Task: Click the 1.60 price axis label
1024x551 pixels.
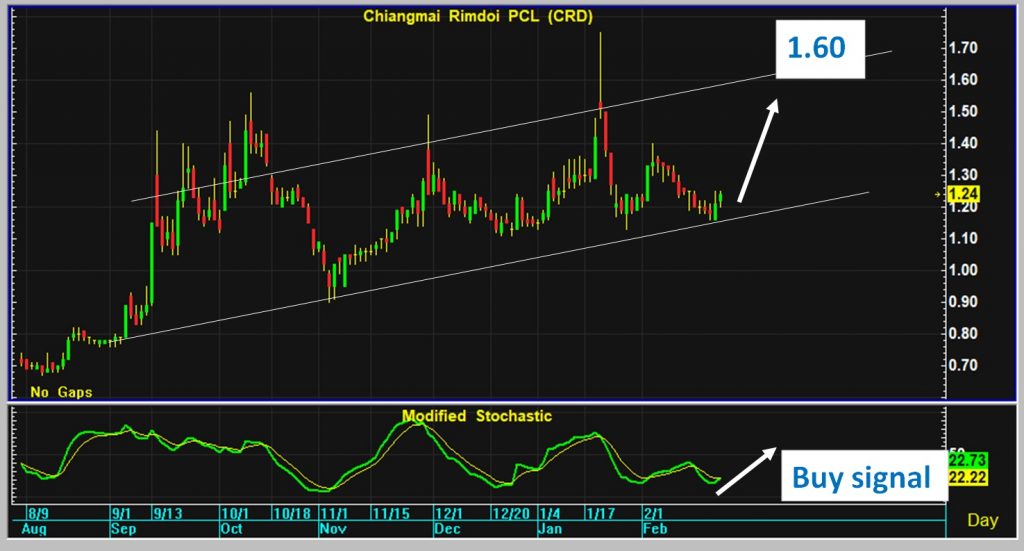Action: (963, 80)
